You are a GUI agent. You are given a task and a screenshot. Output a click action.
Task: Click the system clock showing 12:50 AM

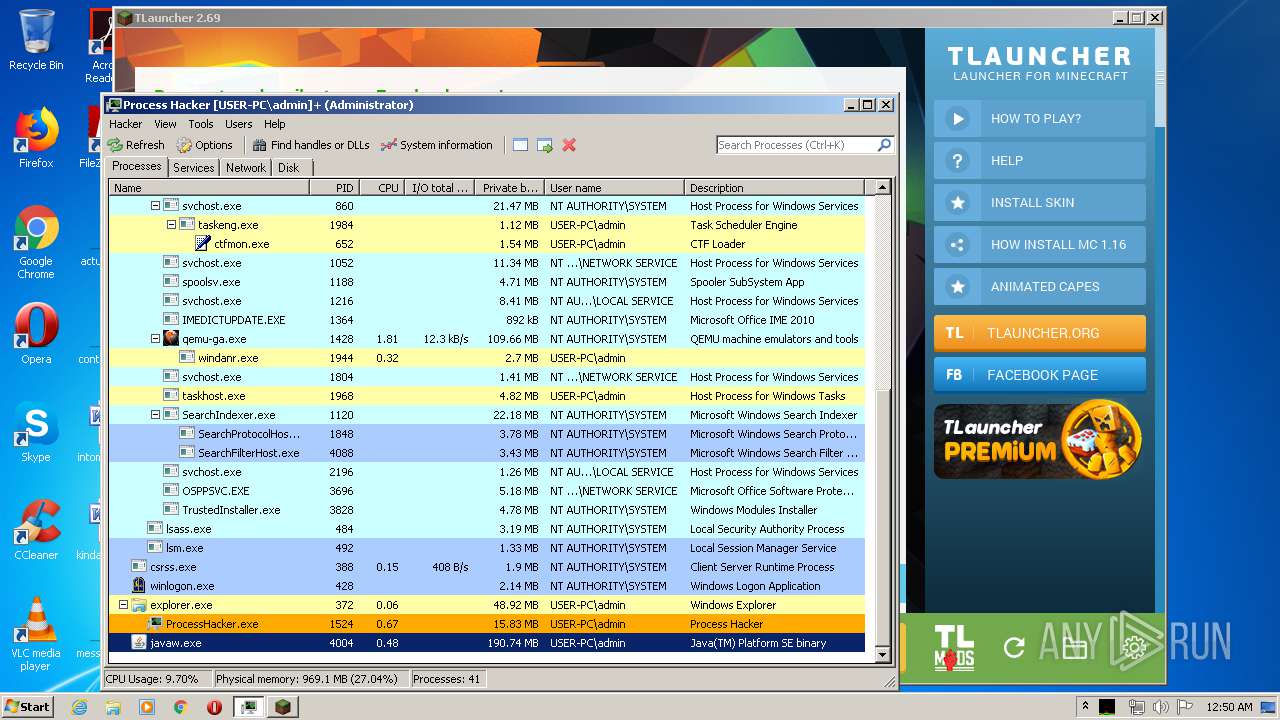[1230, 707]
